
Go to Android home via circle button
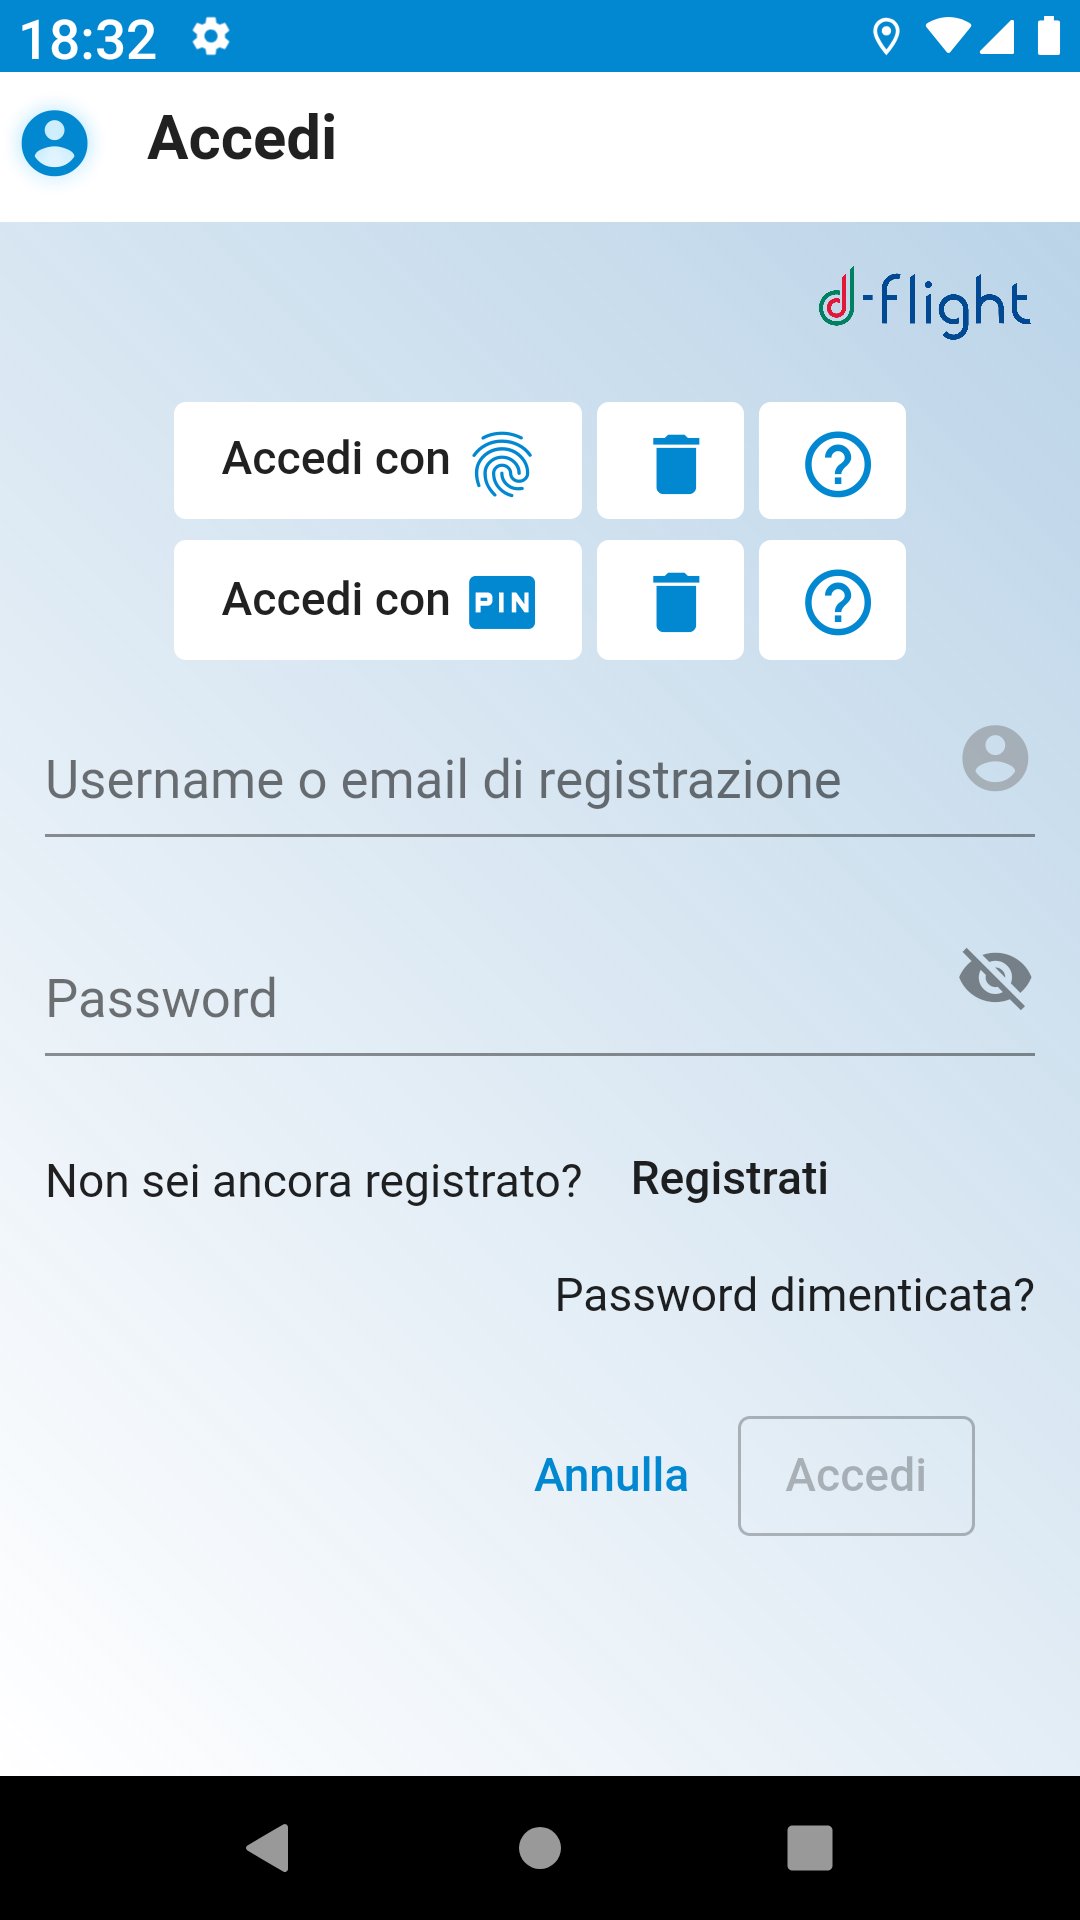[540, 1847]
